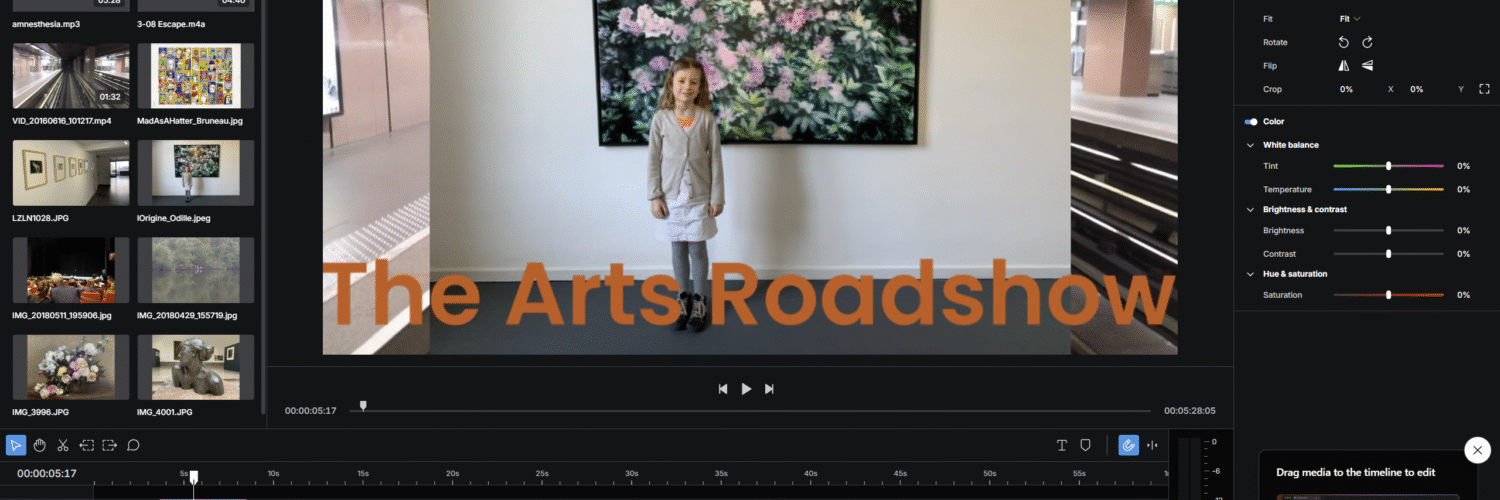Click the Tint slider handle

coord(1388,166)
